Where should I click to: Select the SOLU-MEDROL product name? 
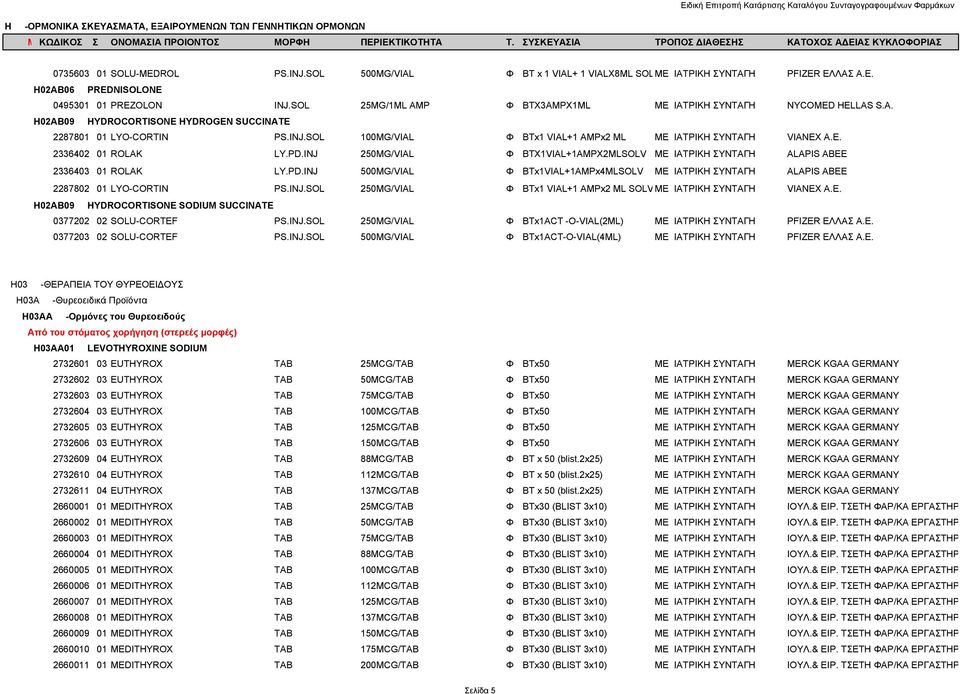[x=144, y=73]
